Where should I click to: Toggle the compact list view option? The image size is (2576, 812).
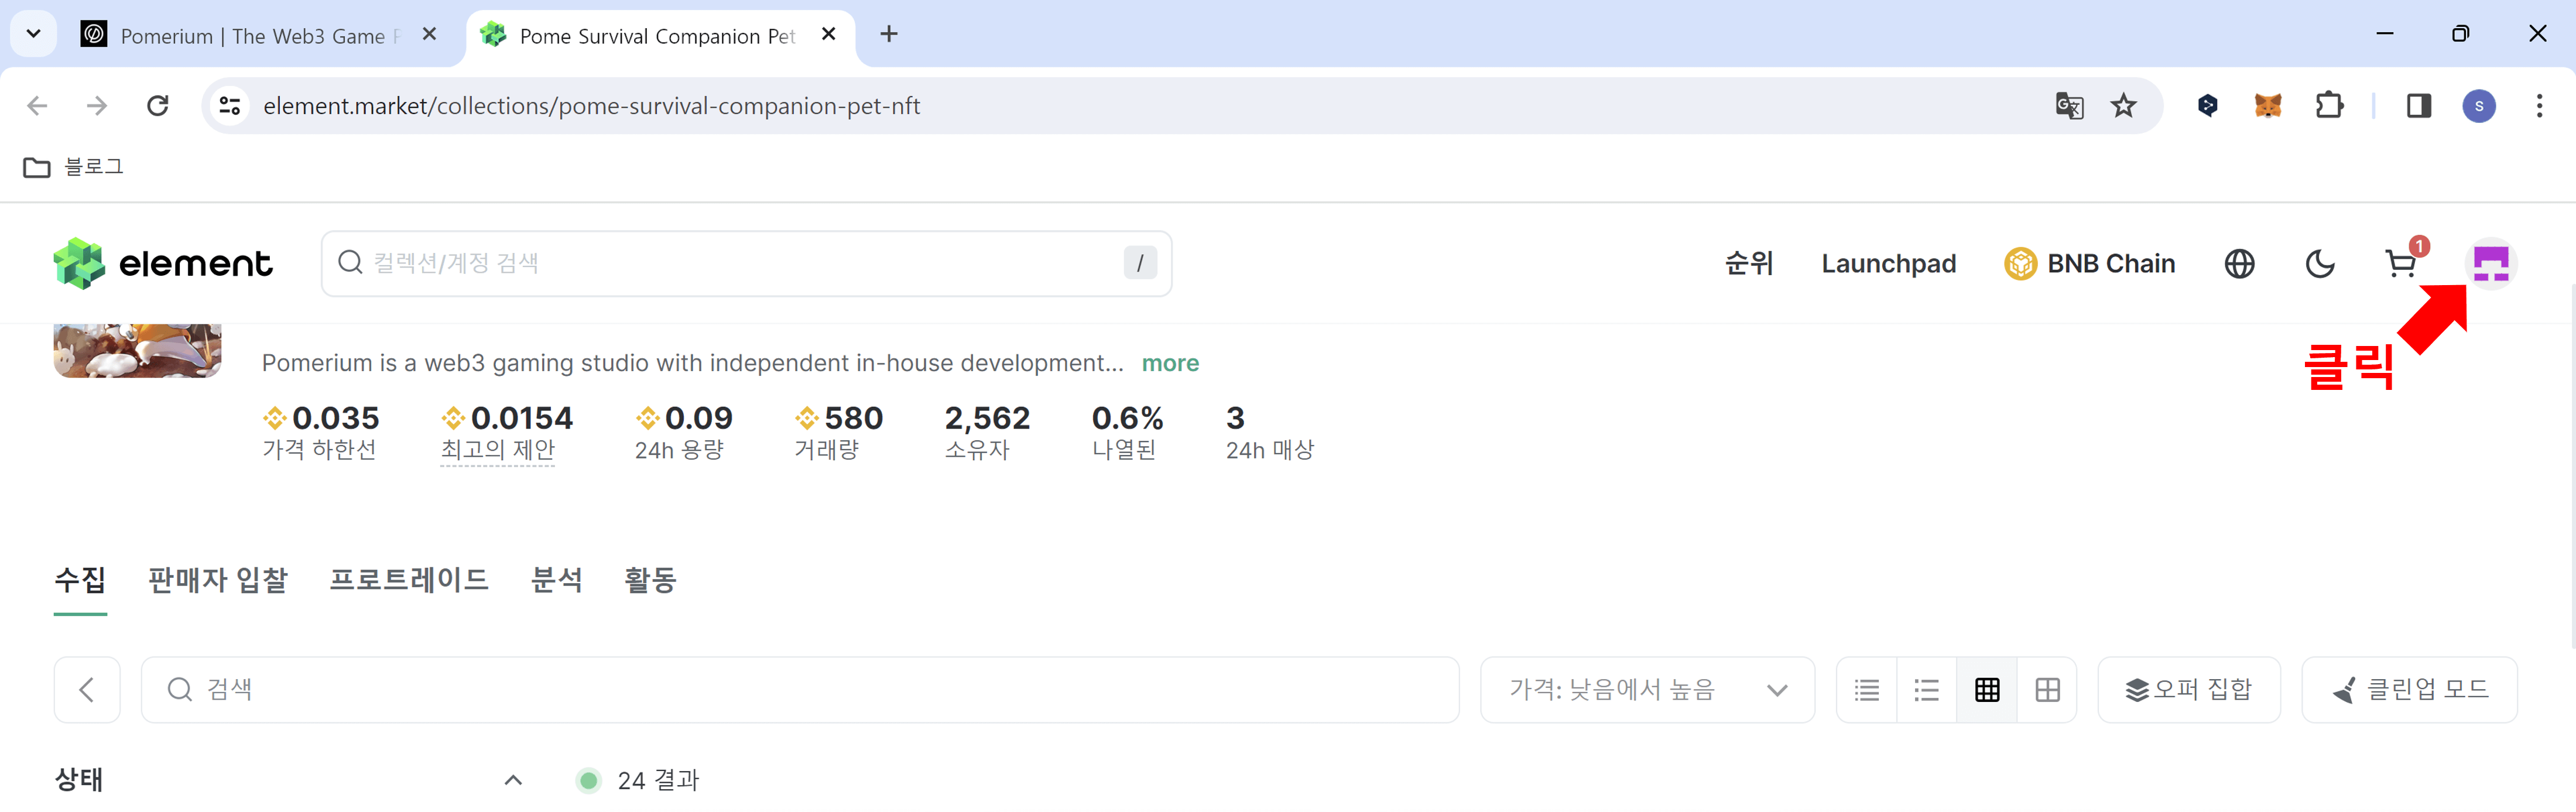[x=1926, y=689]
